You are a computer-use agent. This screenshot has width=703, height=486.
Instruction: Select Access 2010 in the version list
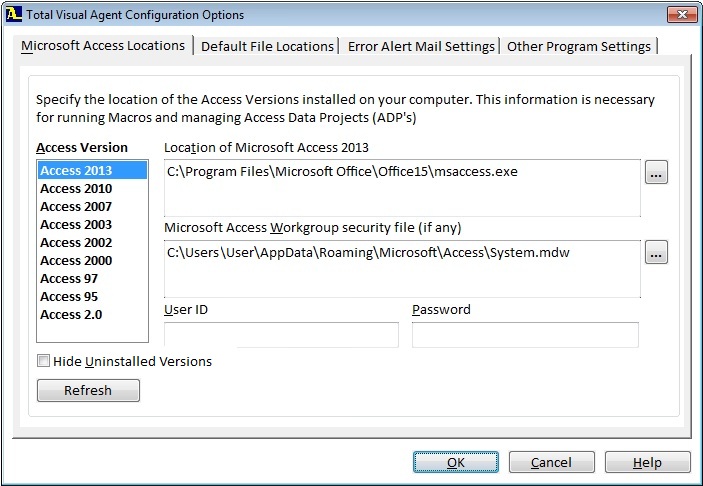point(92,188)
